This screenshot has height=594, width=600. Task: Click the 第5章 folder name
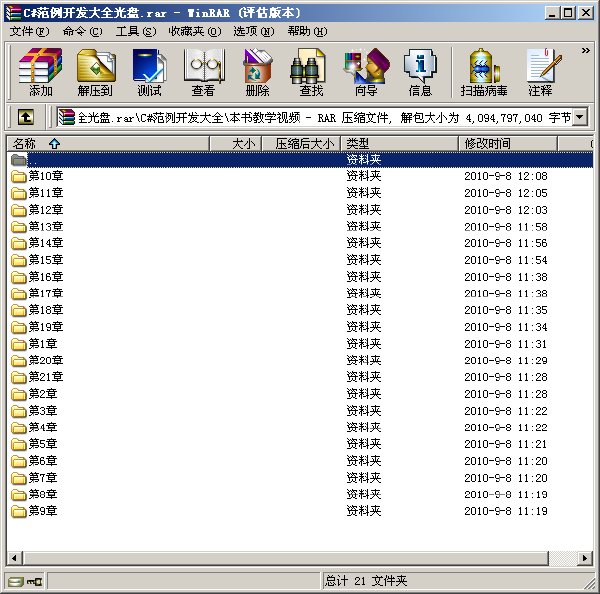pos(43,444)
